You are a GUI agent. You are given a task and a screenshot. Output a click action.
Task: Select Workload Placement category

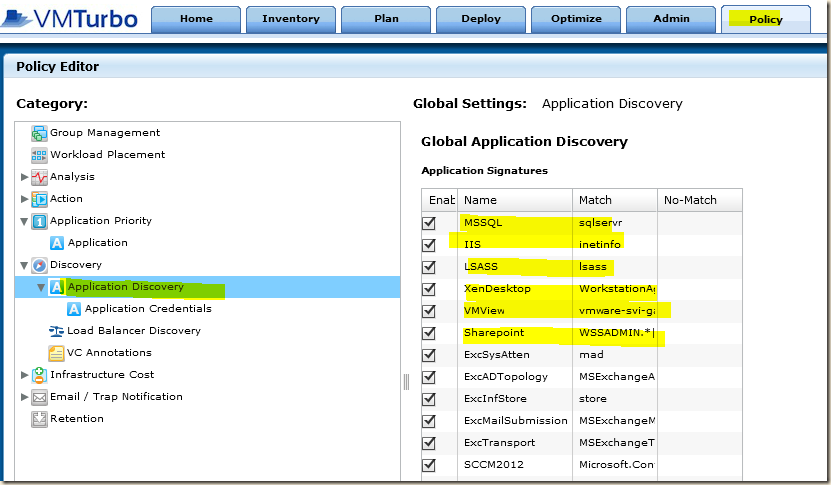[108, 155]
